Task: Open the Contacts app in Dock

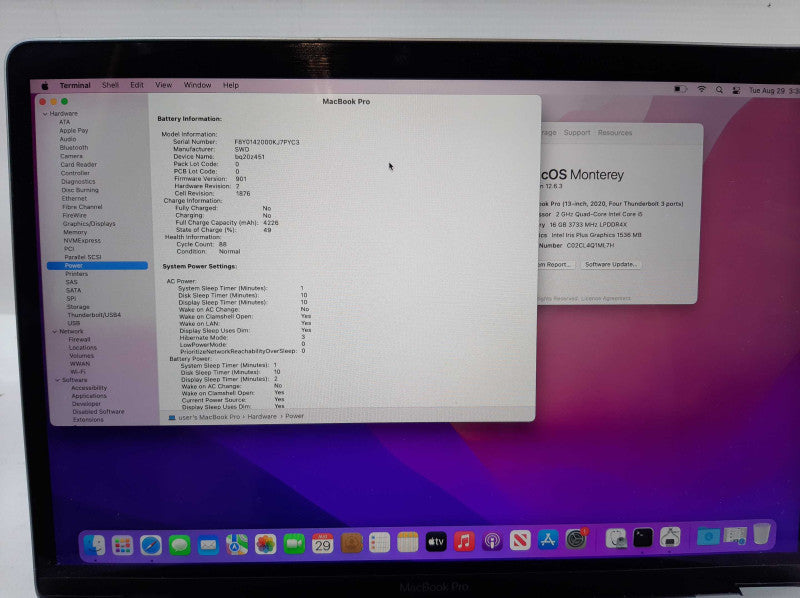Action: pos(351,543)
